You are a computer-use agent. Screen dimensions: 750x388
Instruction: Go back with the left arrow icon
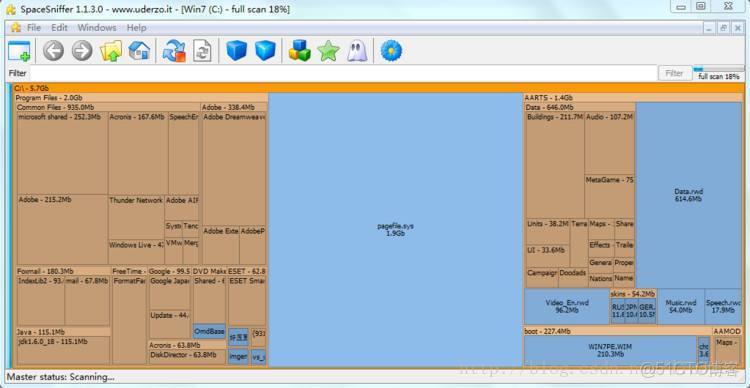click(x=53, y=51)
